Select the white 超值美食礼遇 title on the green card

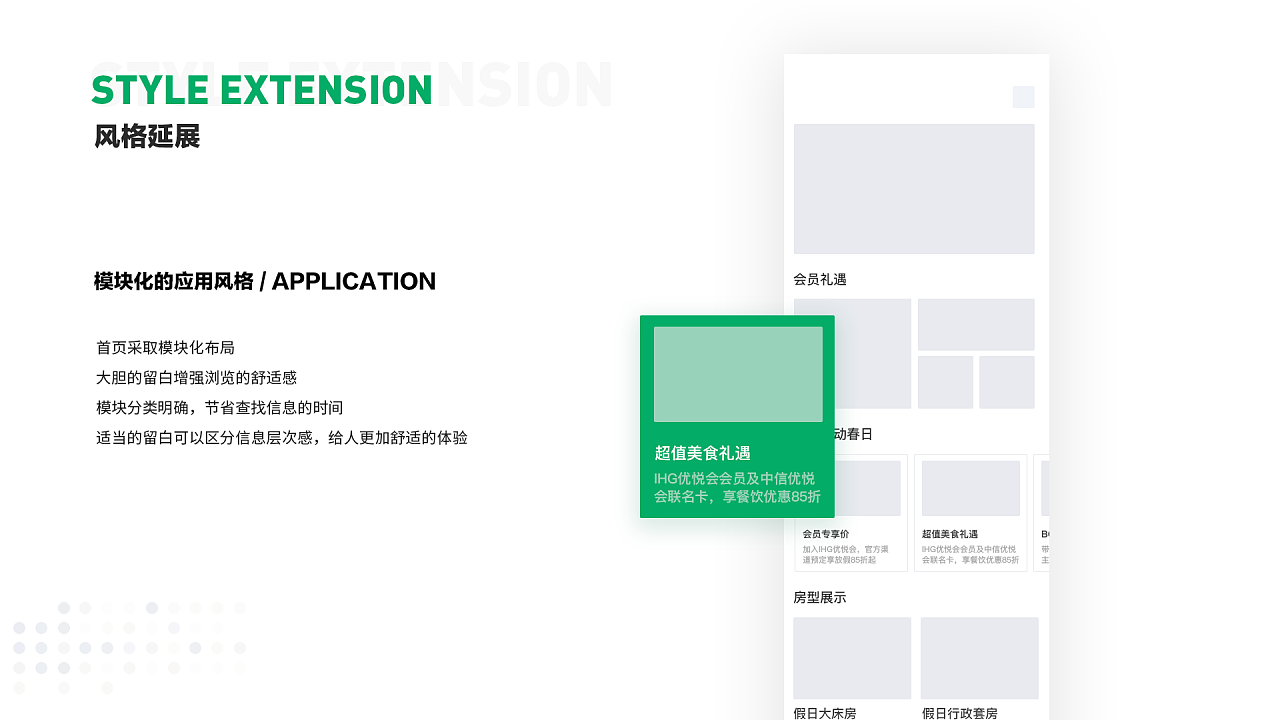[x=702, y=453]
